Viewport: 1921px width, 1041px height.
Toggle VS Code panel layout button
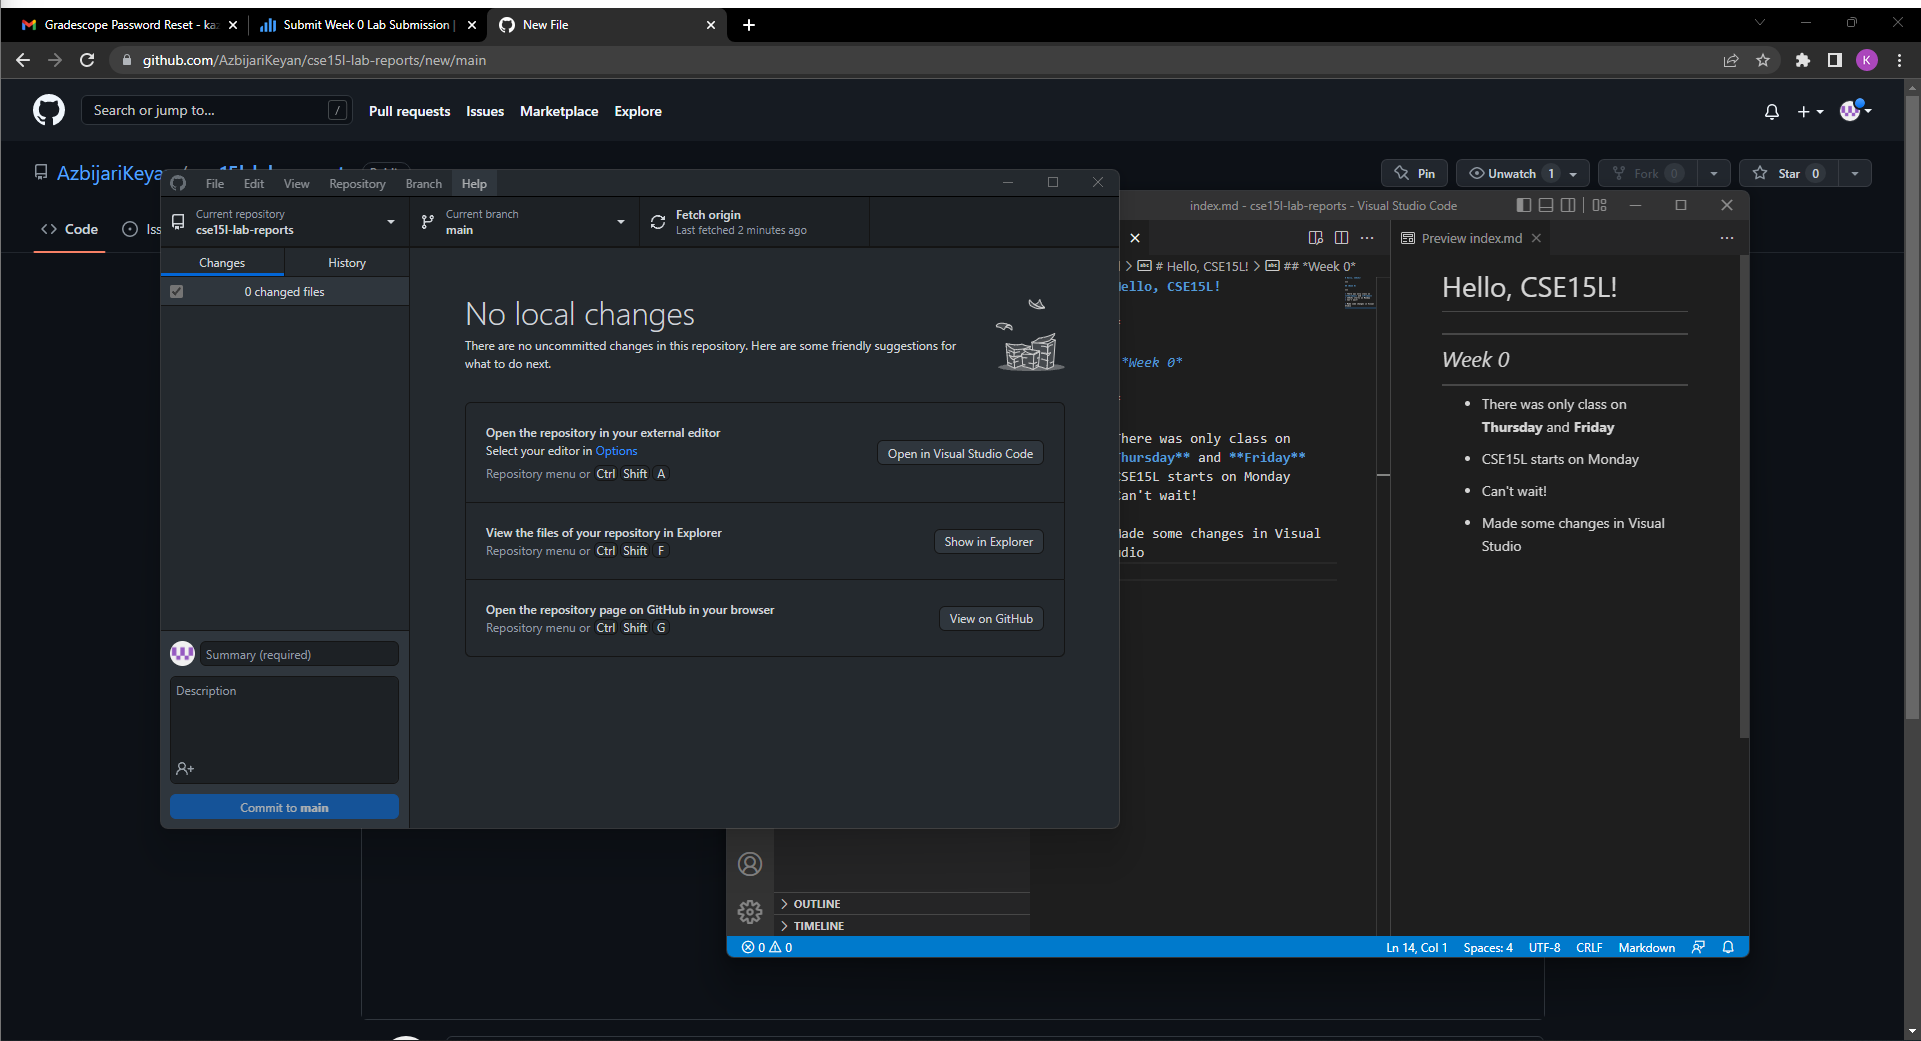click(1545, 205)
